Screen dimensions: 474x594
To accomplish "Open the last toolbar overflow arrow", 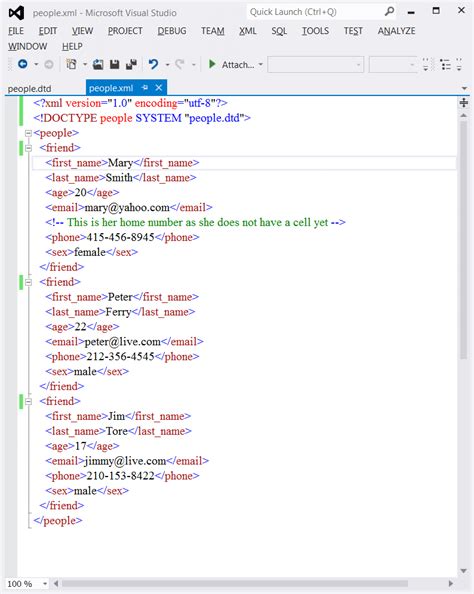I will point(459,65).
